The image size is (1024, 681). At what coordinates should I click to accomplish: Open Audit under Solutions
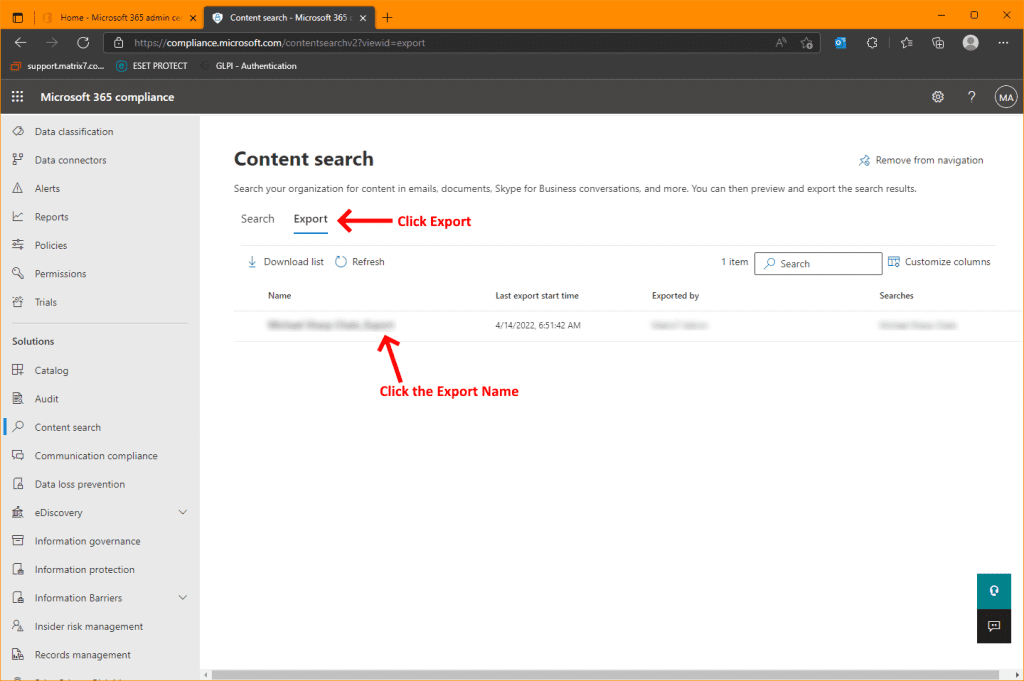pos(46,399)
